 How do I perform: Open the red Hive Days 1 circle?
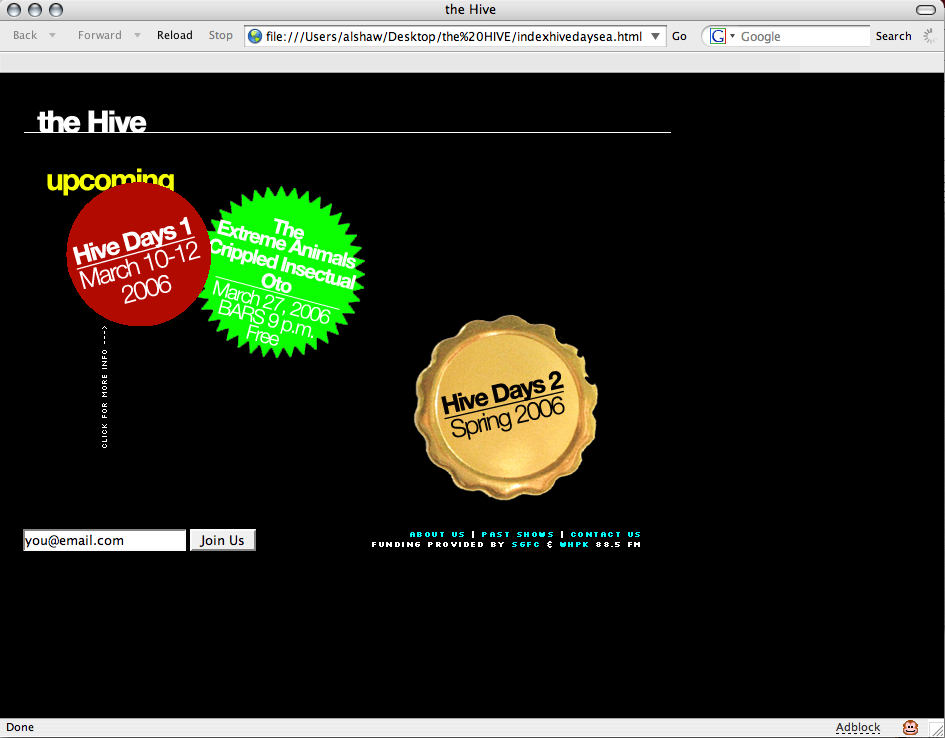pos(139,255)
